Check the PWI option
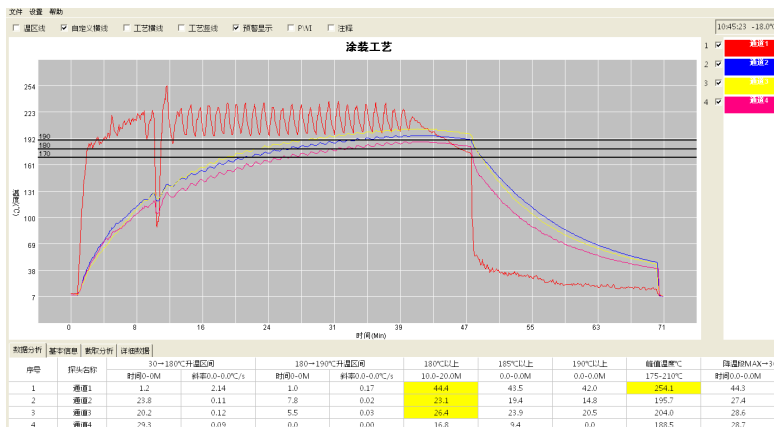Image resolution: width=774 pixels, height=427 pixels. tap(291, 28)
